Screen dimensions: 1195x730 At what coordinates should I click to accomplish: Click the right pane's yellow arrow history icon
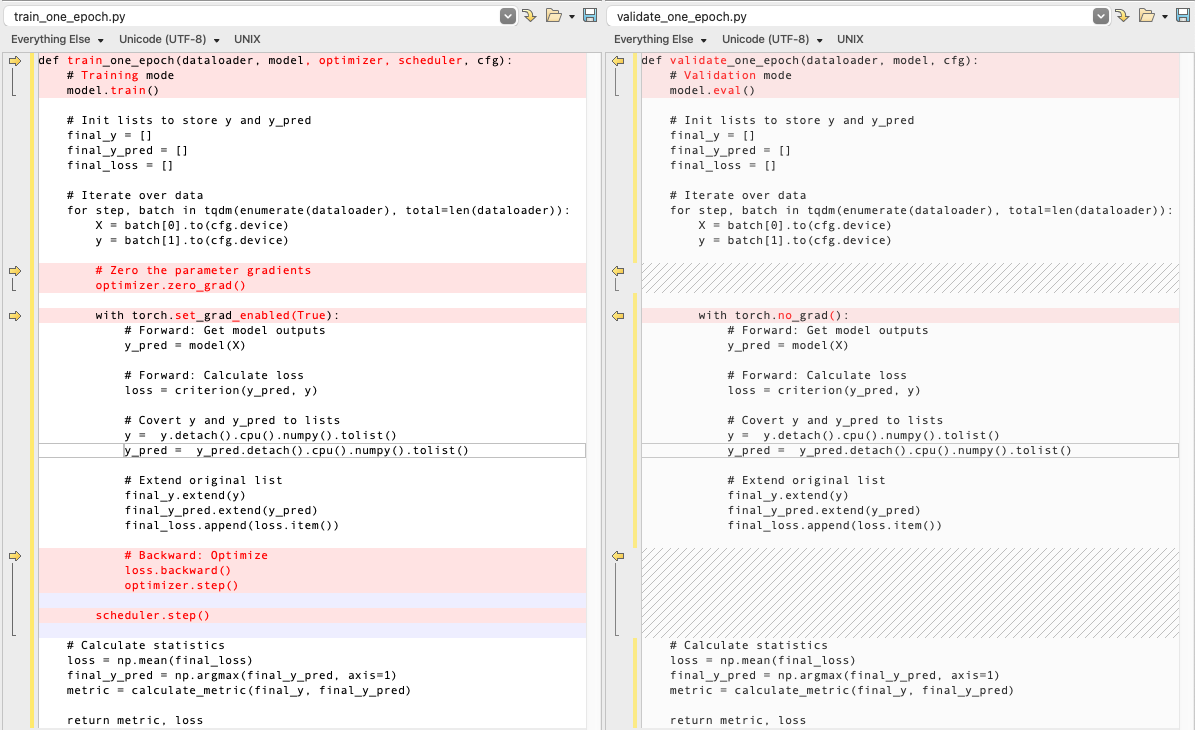tap(1122, 16)
